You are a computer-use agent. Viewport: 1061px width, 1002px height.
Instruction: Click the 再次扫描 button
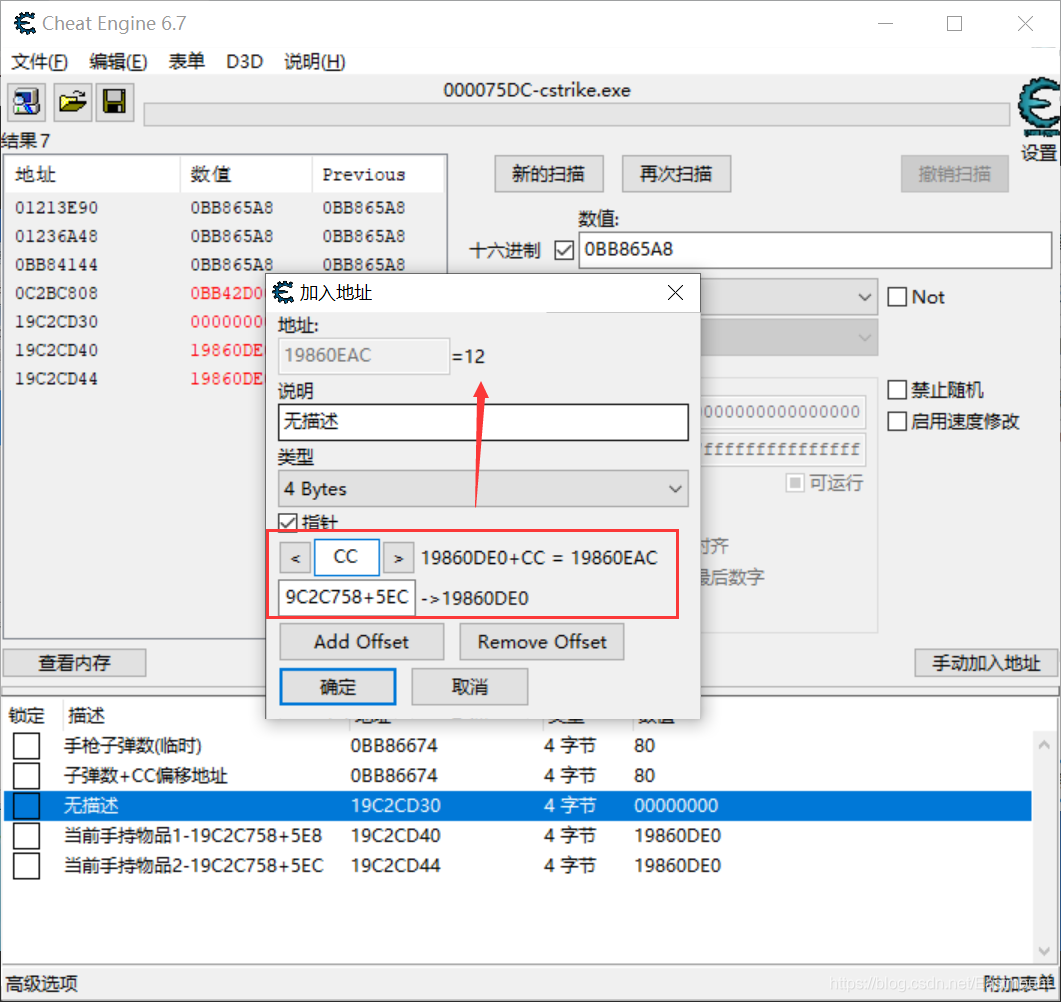click(676, 174)
